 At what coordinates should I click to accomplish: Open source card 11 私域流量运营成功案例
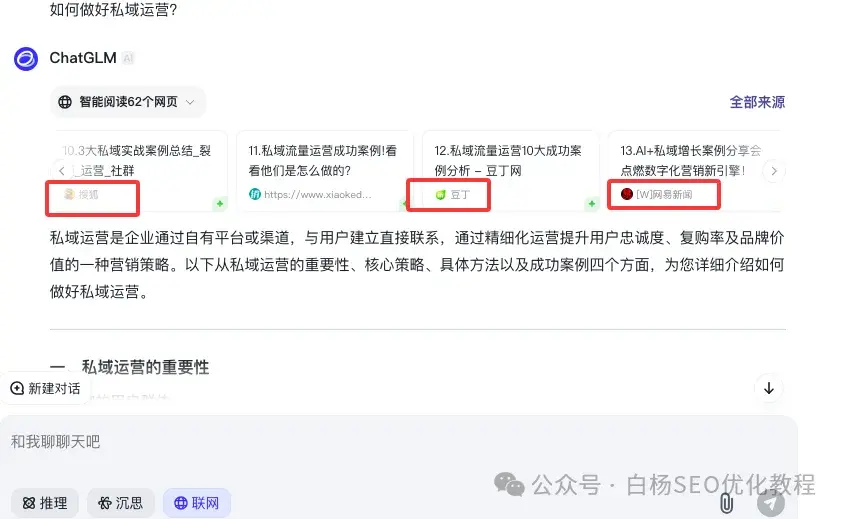325,171
